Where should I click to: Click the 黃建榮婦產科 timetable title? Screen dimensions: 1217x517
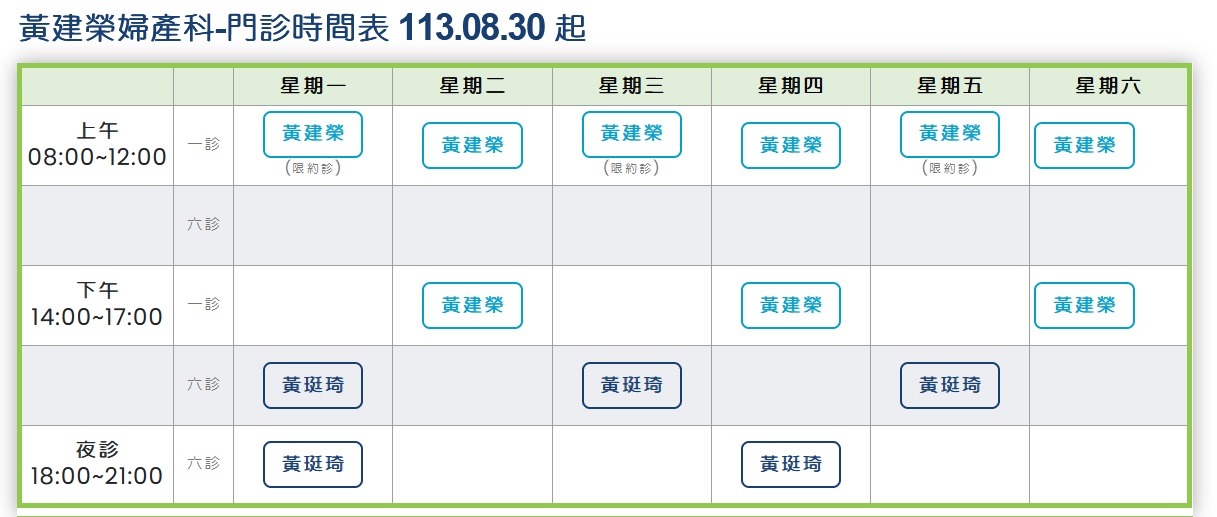[x=302, y=28]
